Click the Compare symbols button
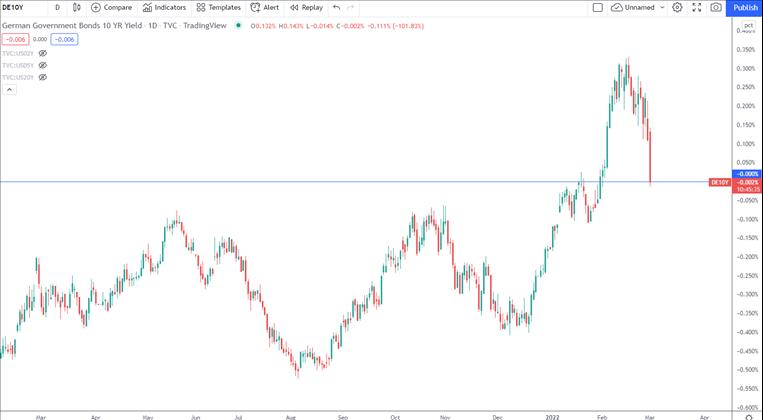 (x=111, y=7)
